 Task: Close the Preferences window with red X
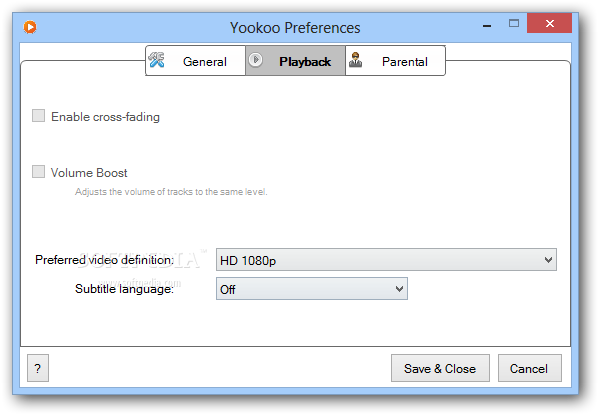click(549, 23)
